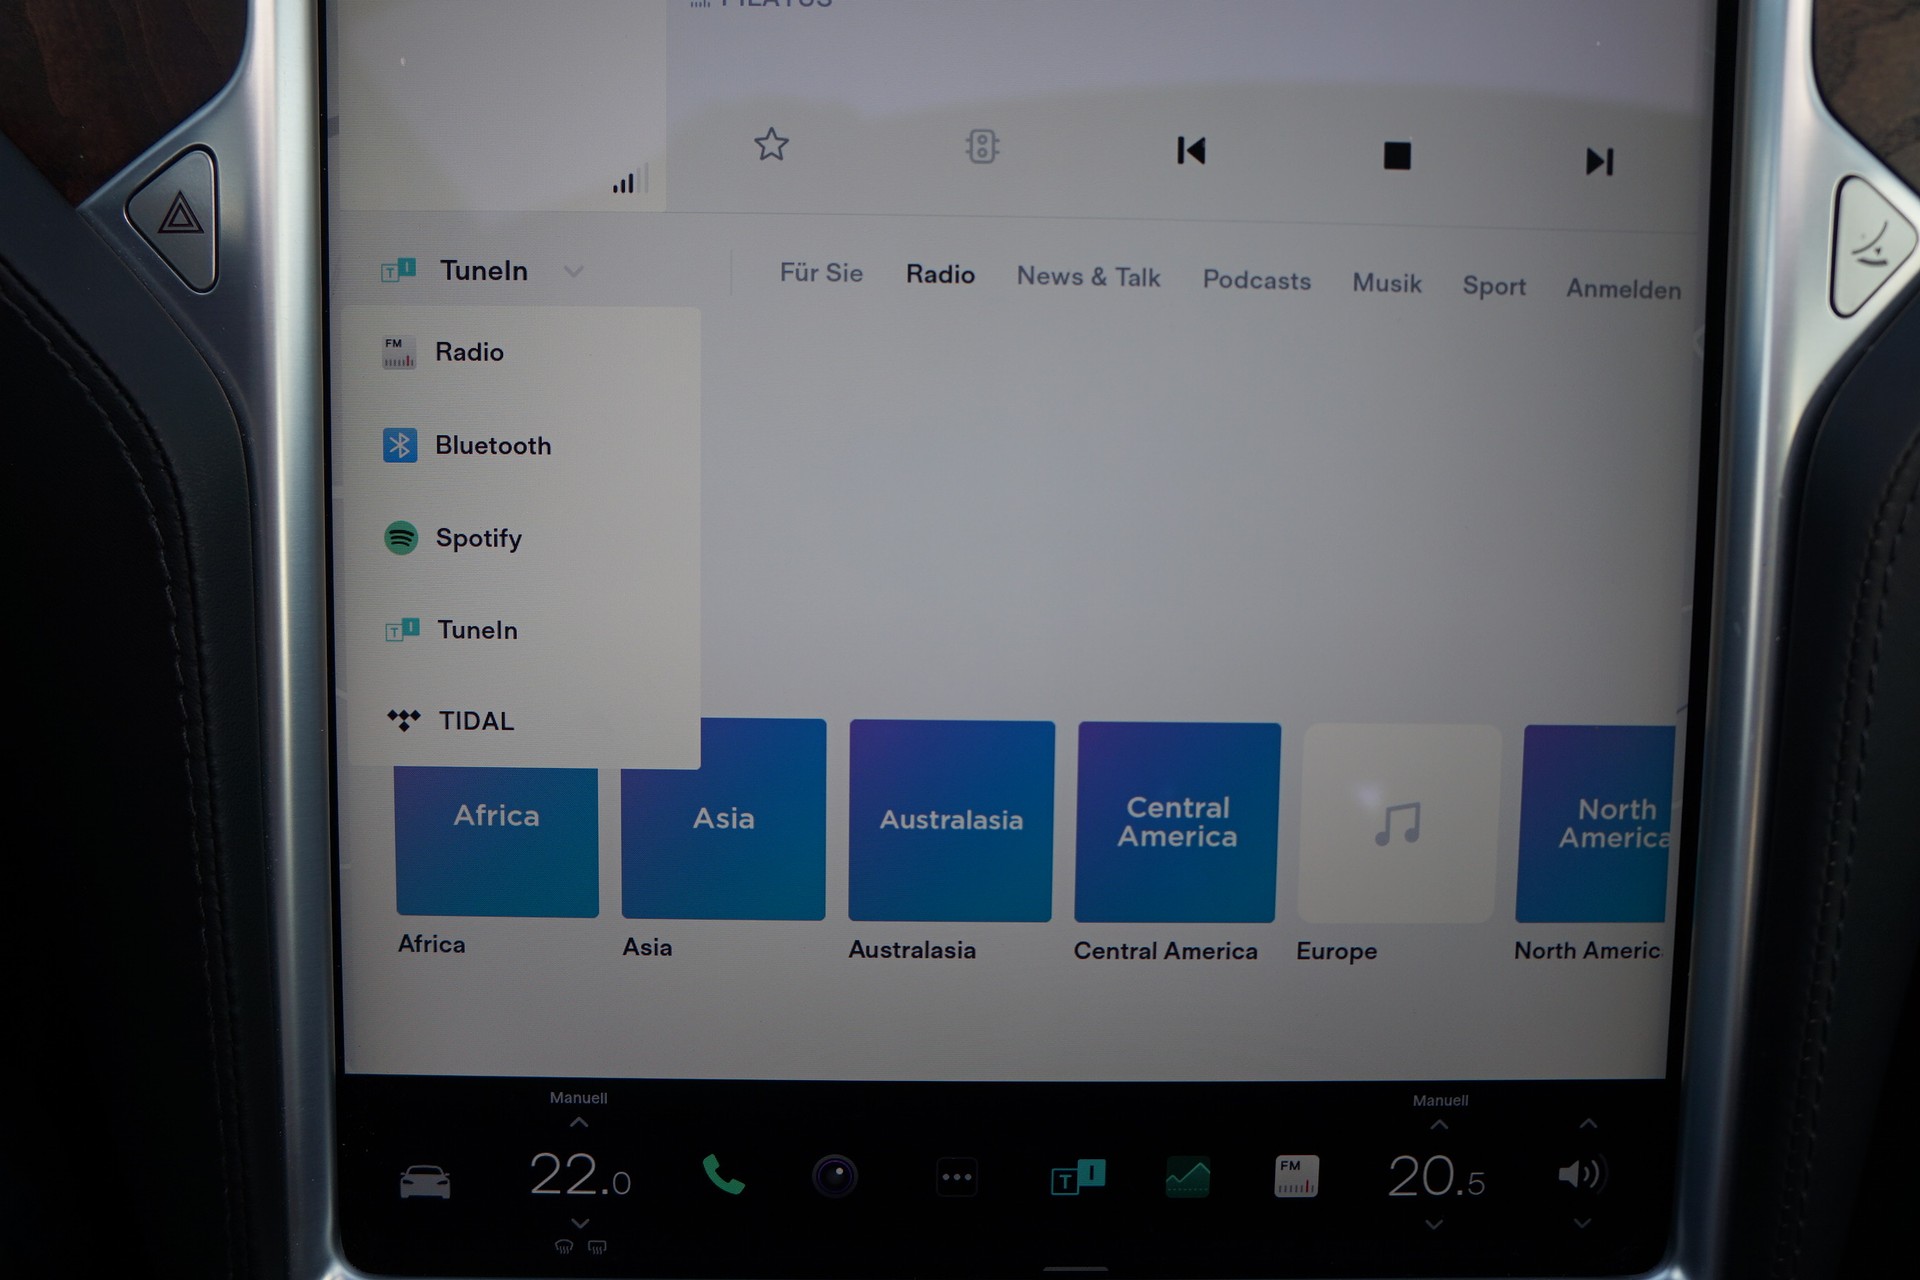
Task: Open the Podcasts tab
Action: (x=1256, y=281)
